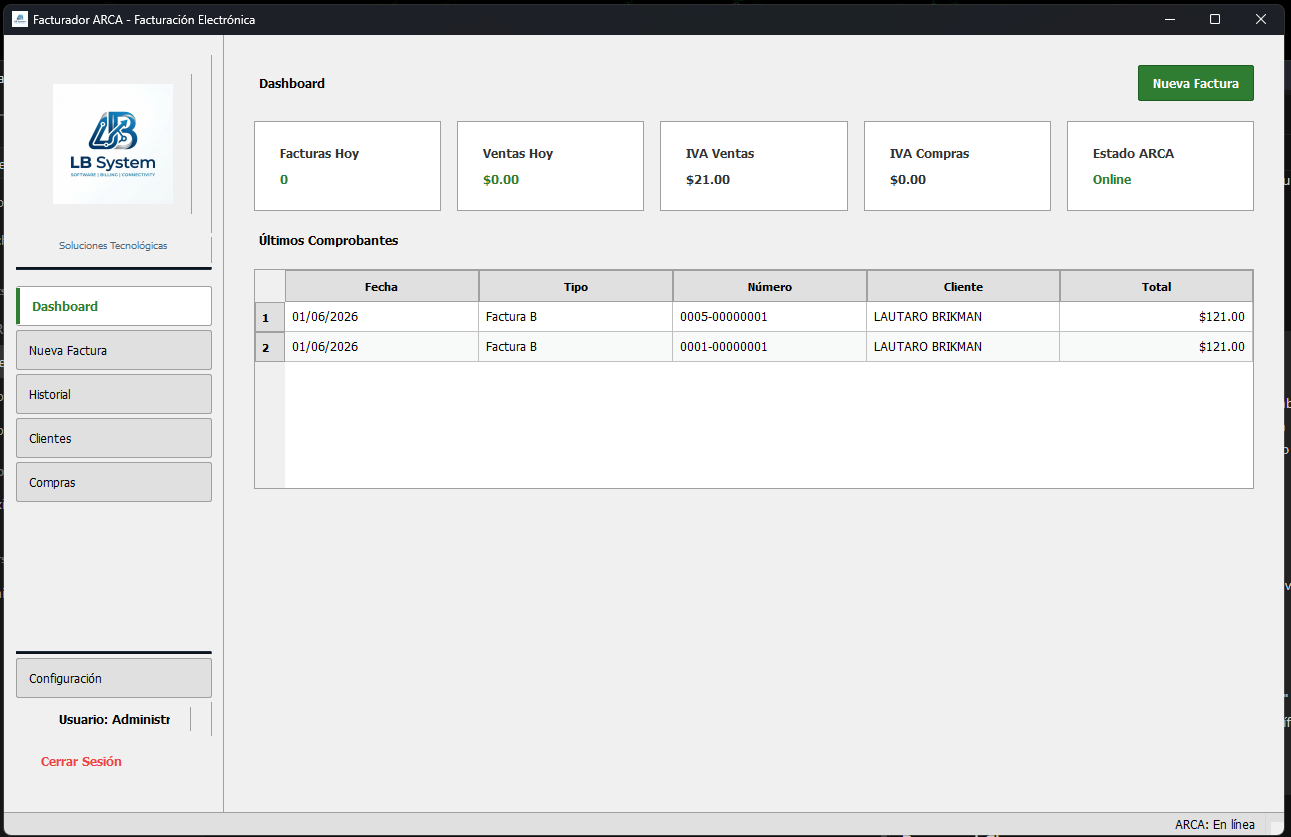Click the date cell in row 1
This screenshot has width=1291, height=837.
click(x=381, y=317)
